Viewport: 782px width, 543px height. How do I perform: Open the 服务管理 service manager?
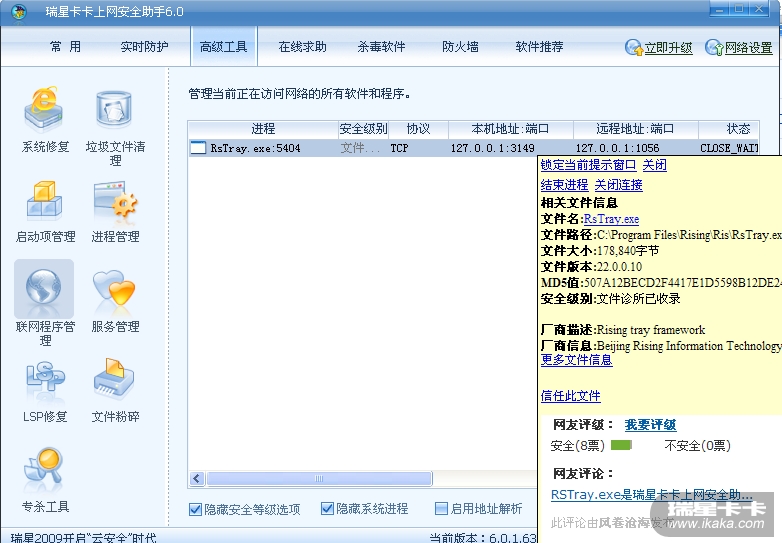[x=115, y=302]
